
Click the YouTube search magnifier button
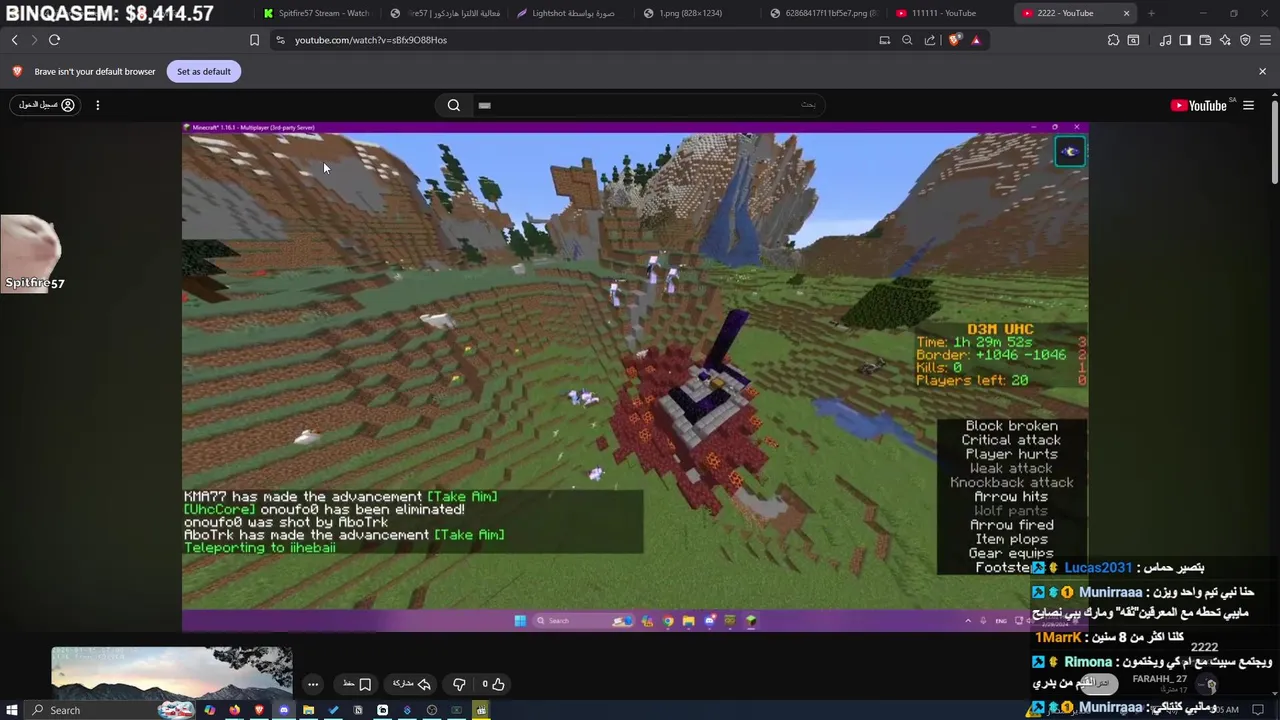pos(454,105)
